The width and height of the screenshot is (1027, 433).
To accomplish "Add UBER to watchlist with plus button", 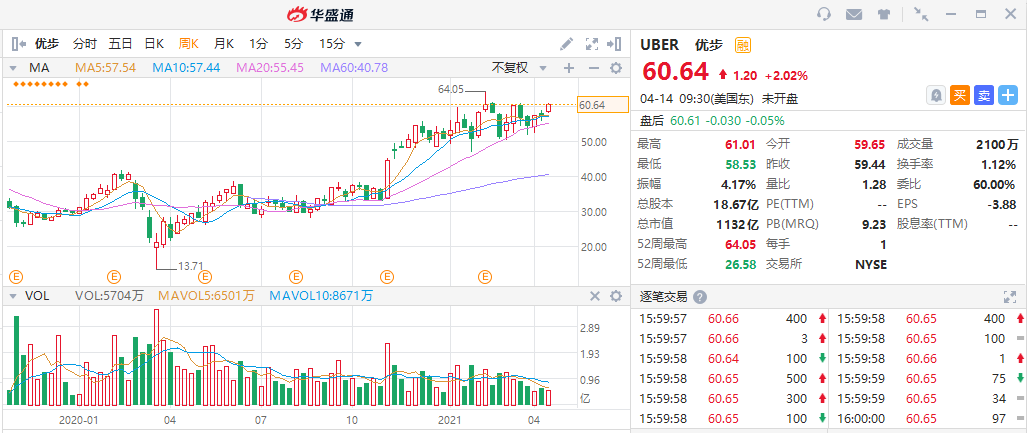I will (1008, 95).
